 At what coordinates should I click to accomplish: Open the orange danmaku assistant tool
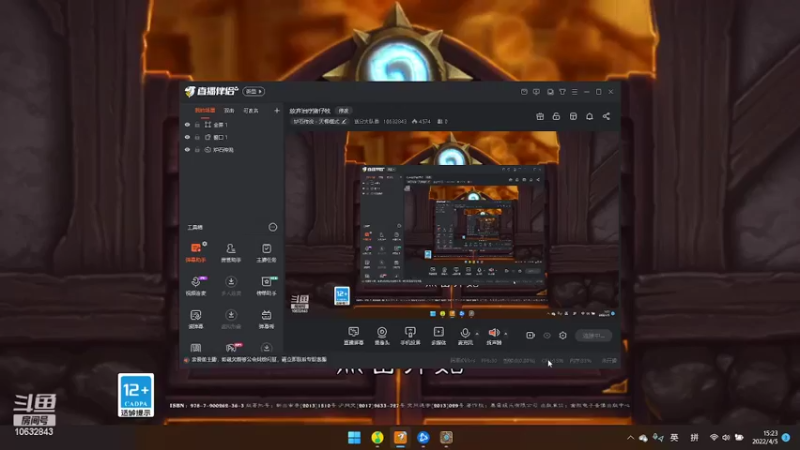(x=196, y=253)
